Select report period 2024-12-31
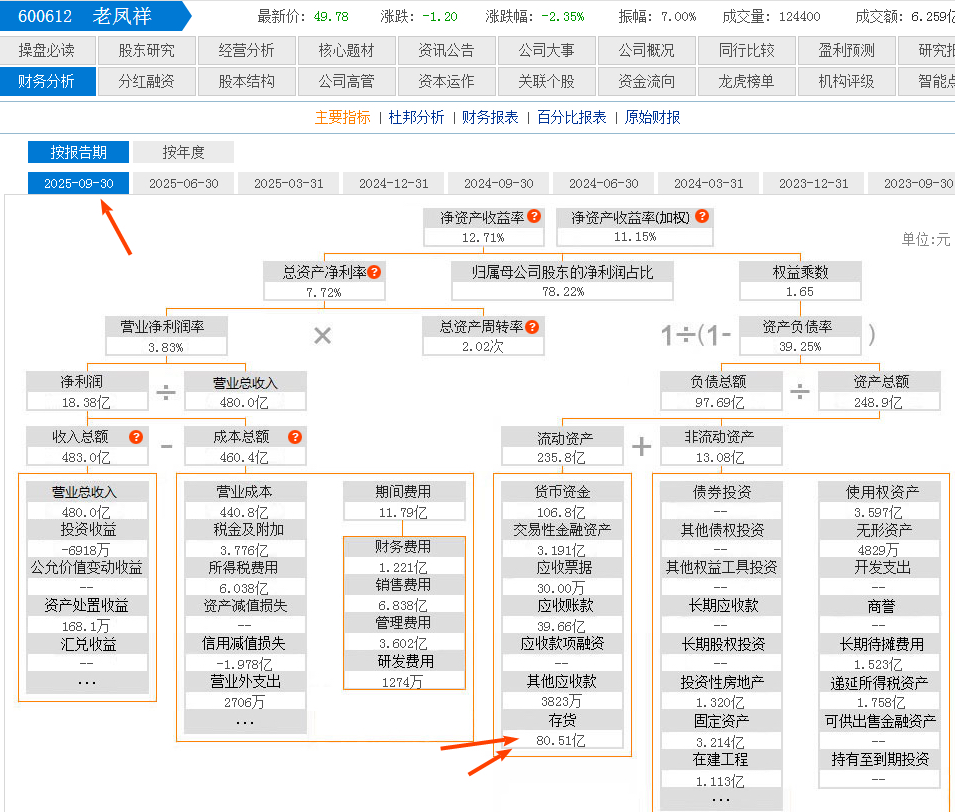Image resolution: width=955 pixels, height=812 pixels. click(393, 183)
